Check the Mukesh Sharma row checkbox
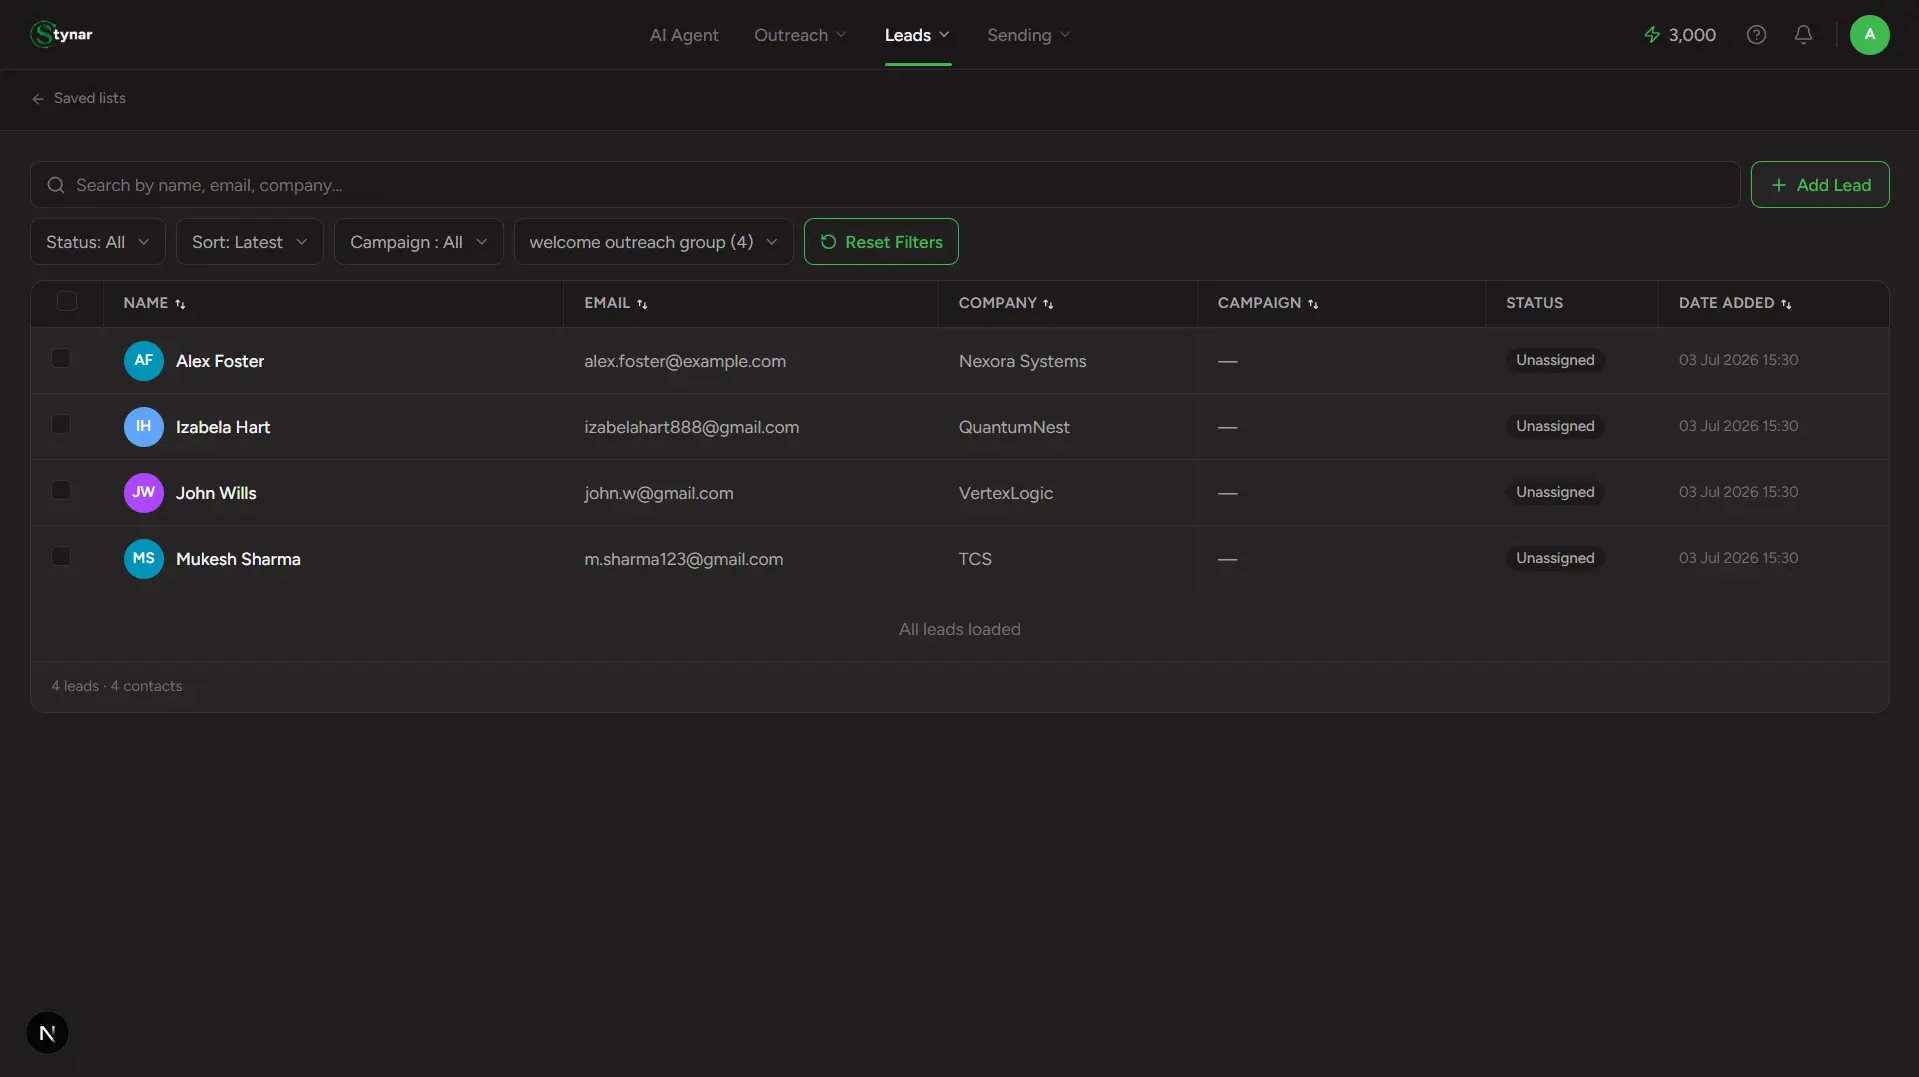Viewport: 1919px width, 1077px height. [61, 556]
